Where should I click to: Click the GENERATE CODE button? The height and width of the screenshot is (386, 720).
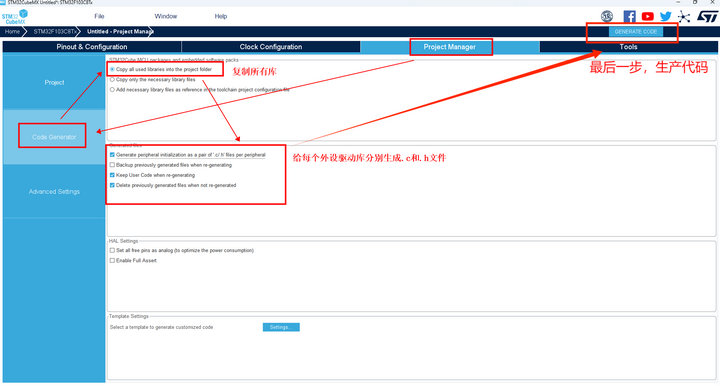[x=636, y=32]
